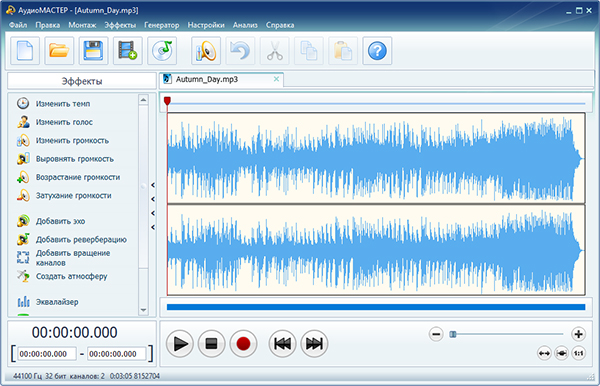Fit waveform to width arrows icon
600x386 pixels.
[544, 353]
